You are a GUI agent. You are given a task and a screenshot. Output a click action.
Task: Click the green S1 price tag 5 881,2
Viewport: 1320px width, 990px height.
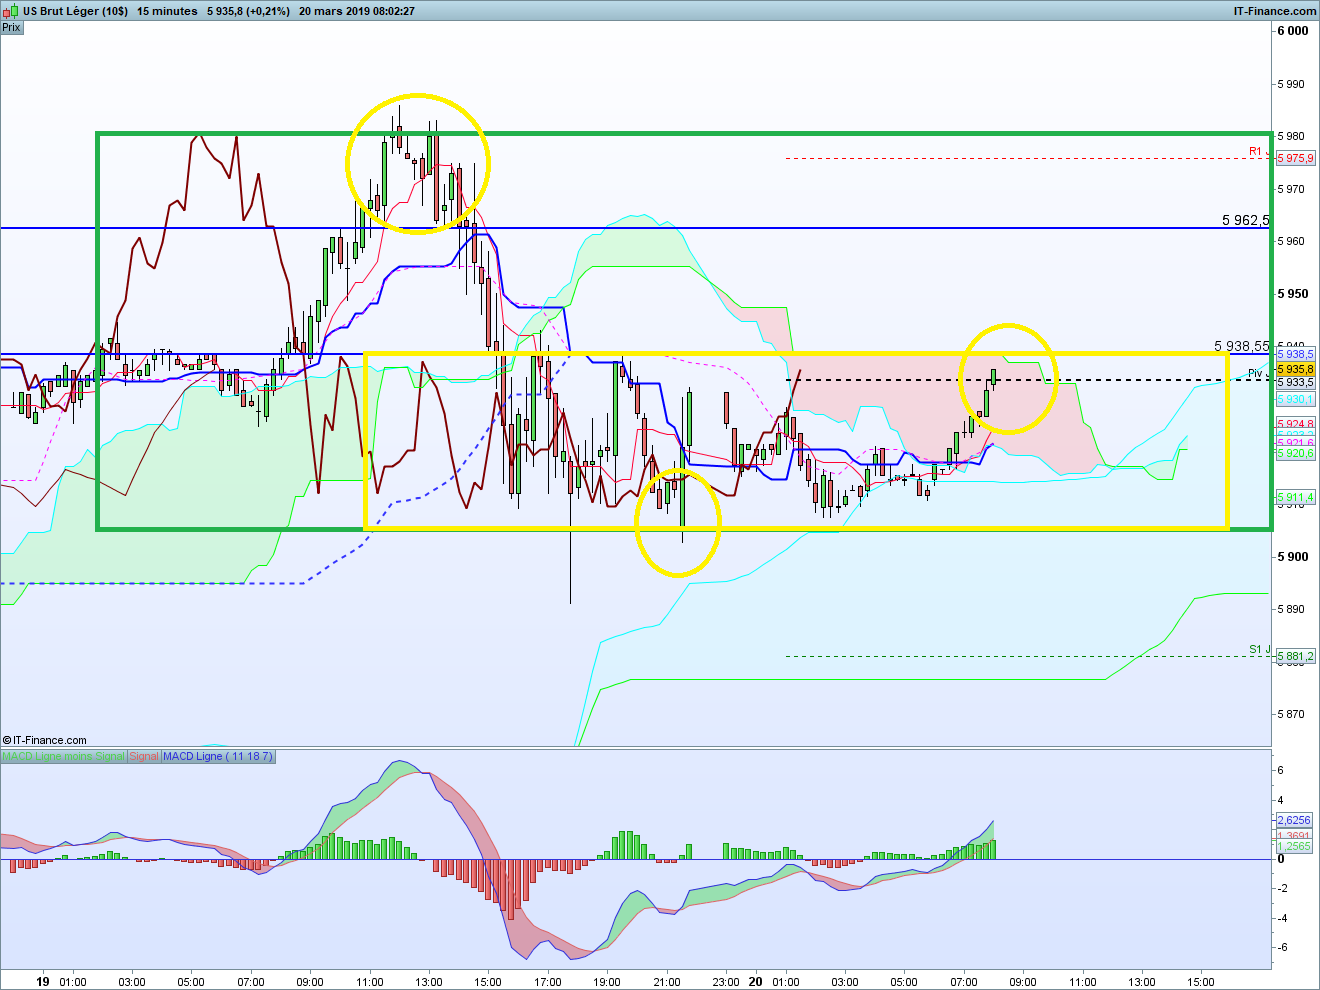point(1296,656)
